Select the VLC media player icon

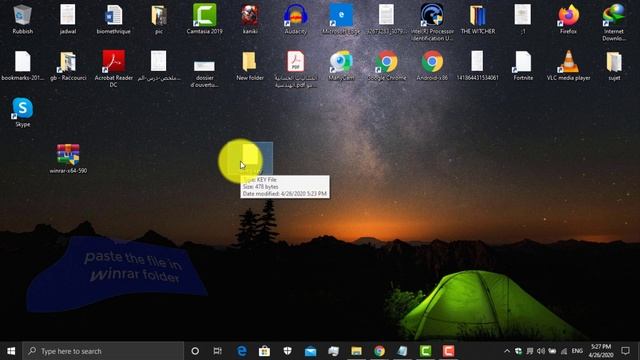click(569, 62)
